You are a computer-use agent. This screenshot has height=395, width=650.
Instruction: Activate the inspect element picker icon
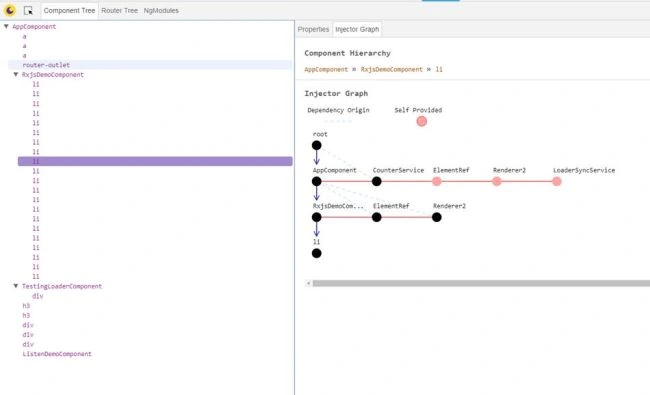coord(28,11)
